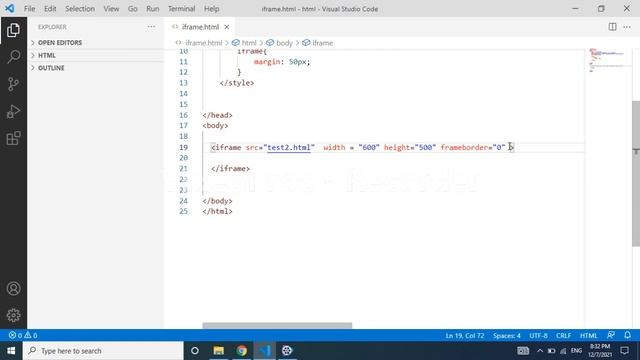This screenshot has height=360, width=640.
Task: Open the Manage gear icon
Action: tap(13, 315)
